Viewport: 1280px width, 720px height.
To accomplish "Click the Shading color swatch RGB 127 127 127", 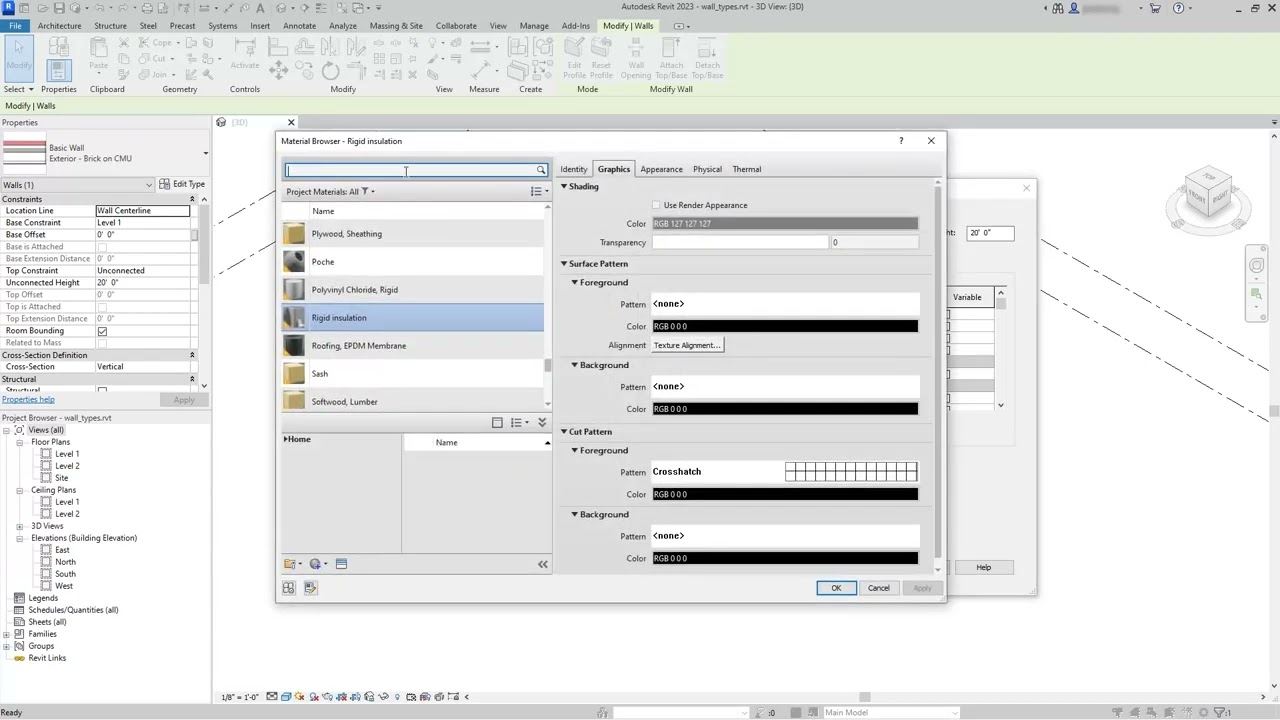I will pyautogui.click(x=785, y=224).
